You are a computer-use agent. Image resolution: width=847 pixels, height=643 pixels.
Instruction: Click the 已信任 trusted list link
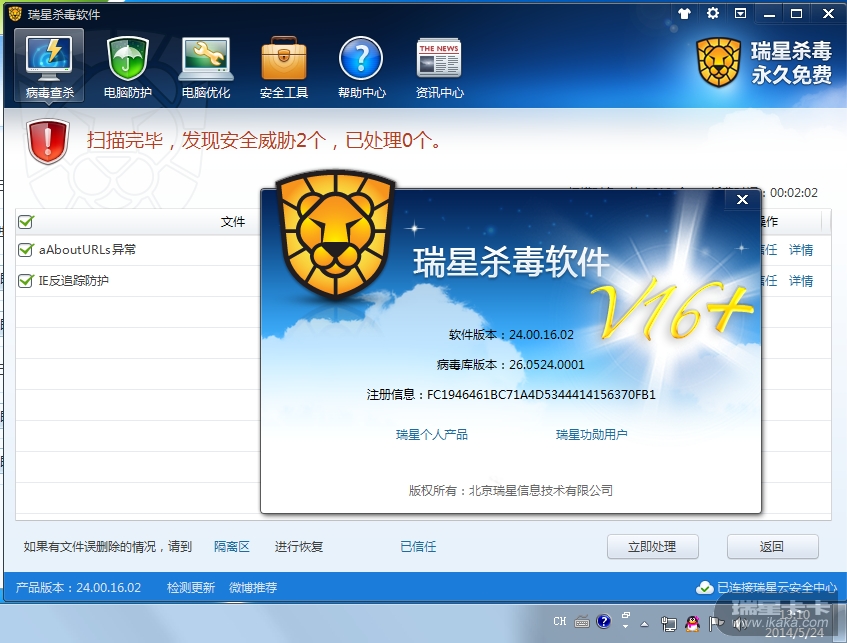pyautogui.click(x=418, y=547)
